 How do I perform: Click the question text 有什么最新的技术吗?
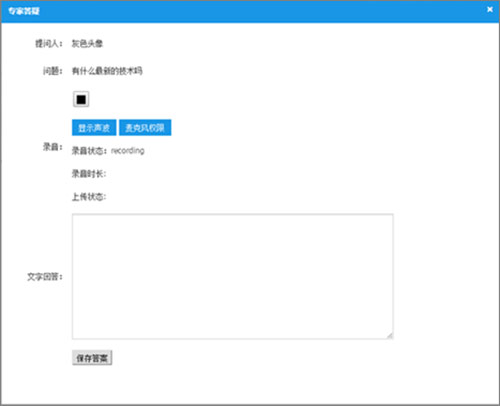coord(107,71)
